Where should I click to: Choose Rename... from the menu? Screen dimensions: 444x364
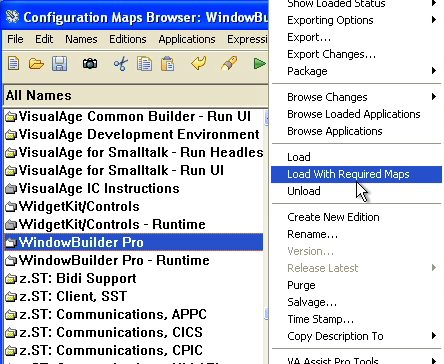(356, 234)
